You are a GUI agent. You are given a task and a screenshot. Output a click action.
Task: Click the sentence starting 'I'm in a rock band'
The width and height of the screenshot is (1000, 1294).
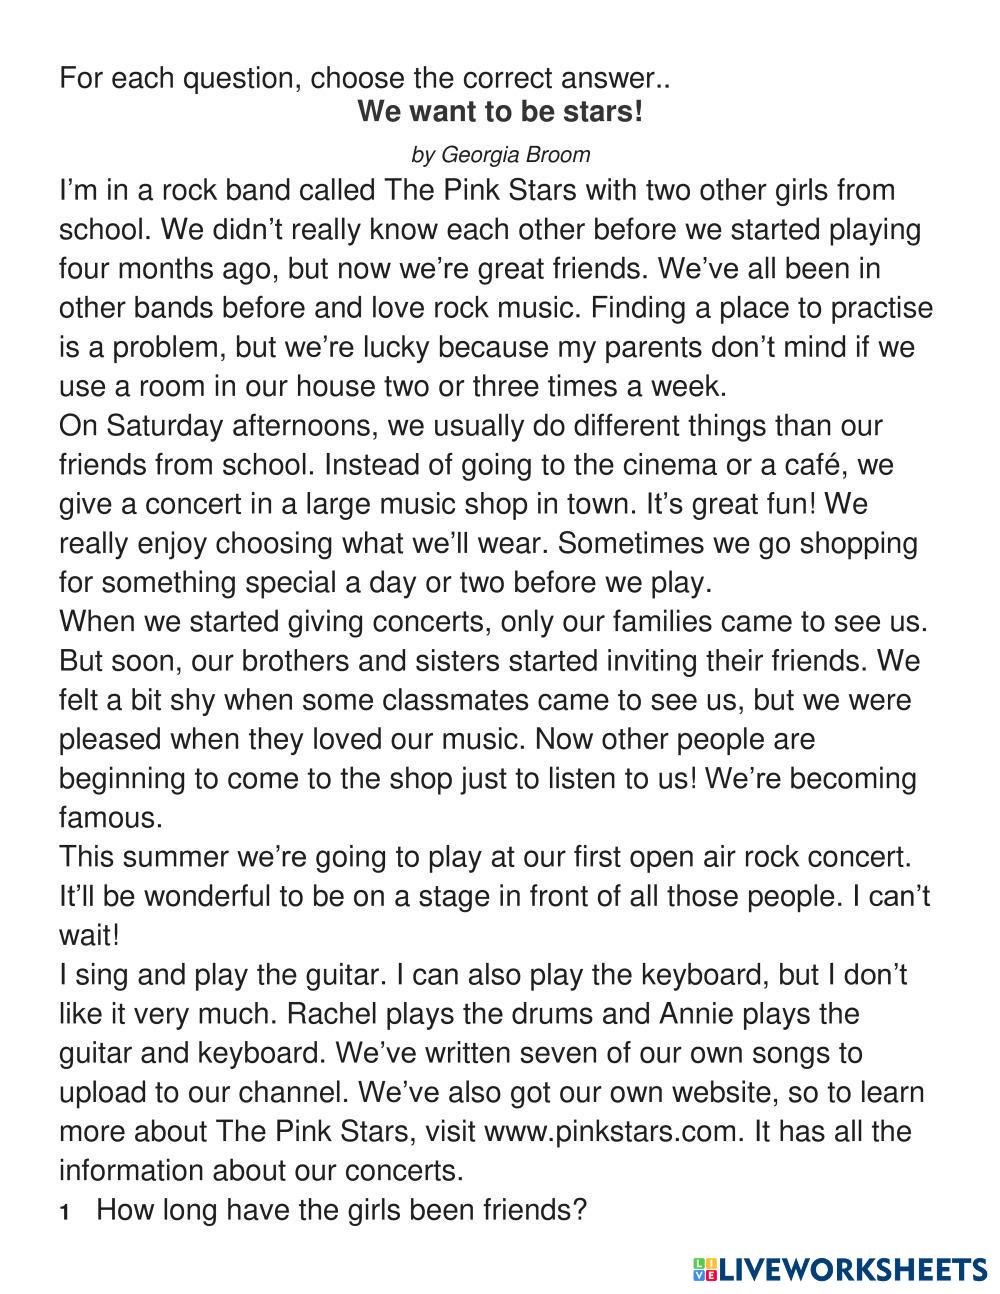coord(477,190)
